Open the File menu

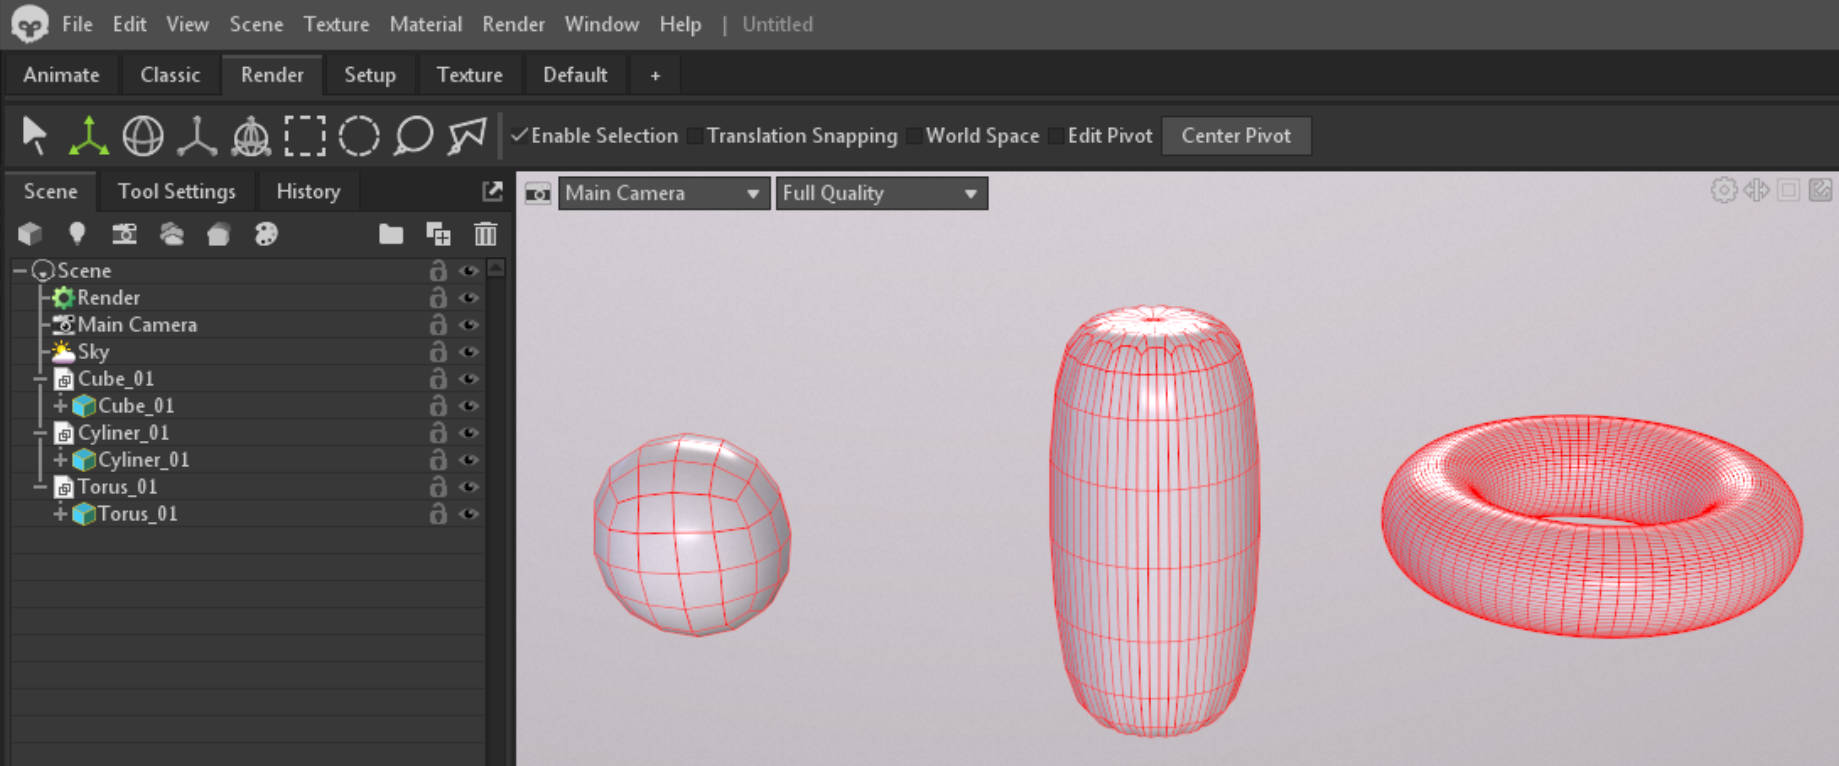(77, 24)
